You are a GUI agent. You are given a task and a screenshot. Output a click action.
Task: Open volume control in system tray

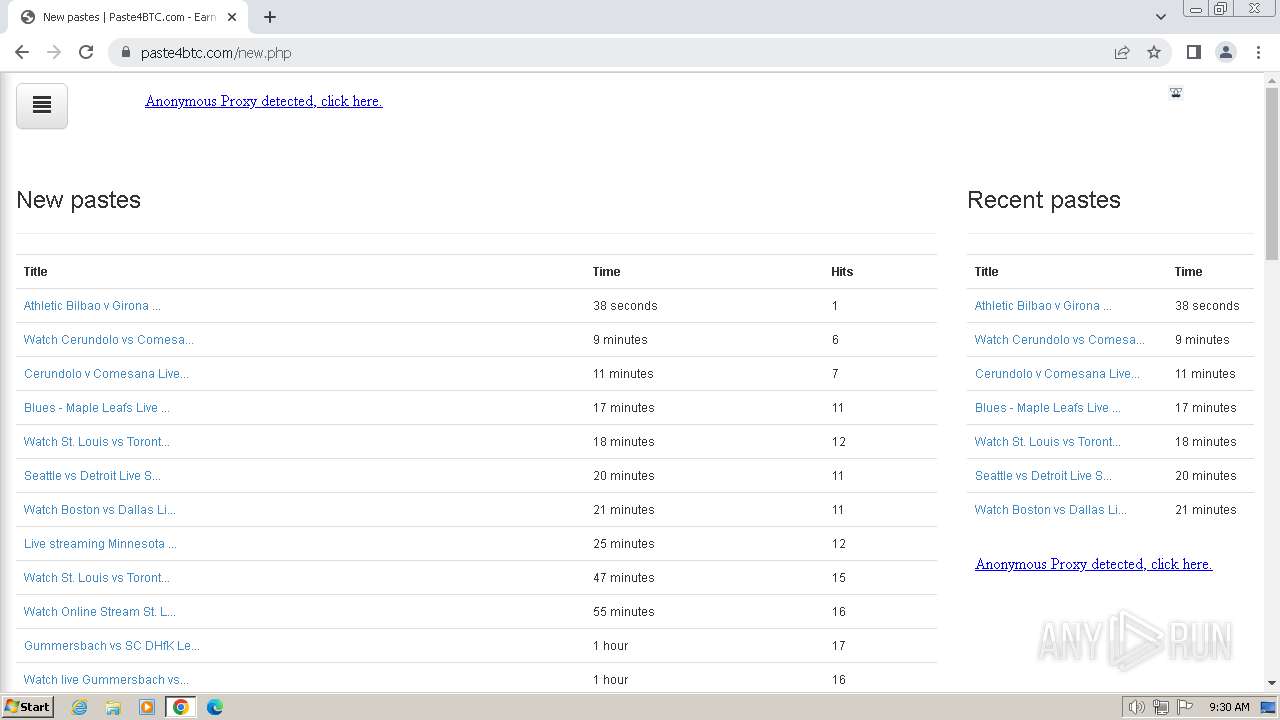(1137, 707)
